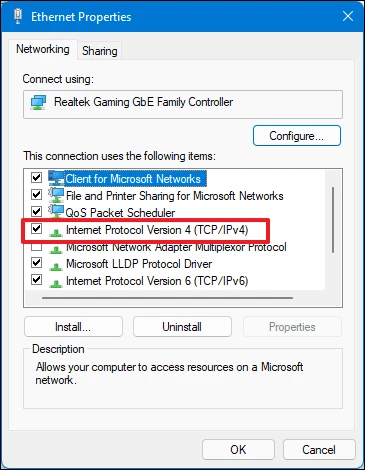Uncheck Client for Microsoft Networks checkbox

click(x=36, y=177)
